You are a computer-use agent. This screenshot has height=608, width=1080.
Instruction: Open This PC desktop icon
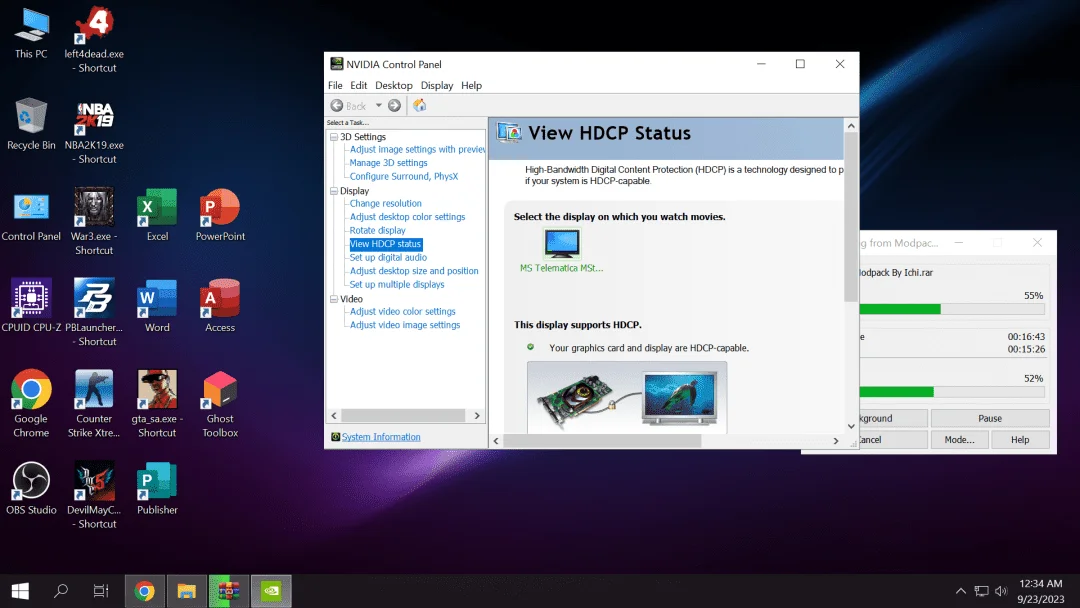pos(31,34)
